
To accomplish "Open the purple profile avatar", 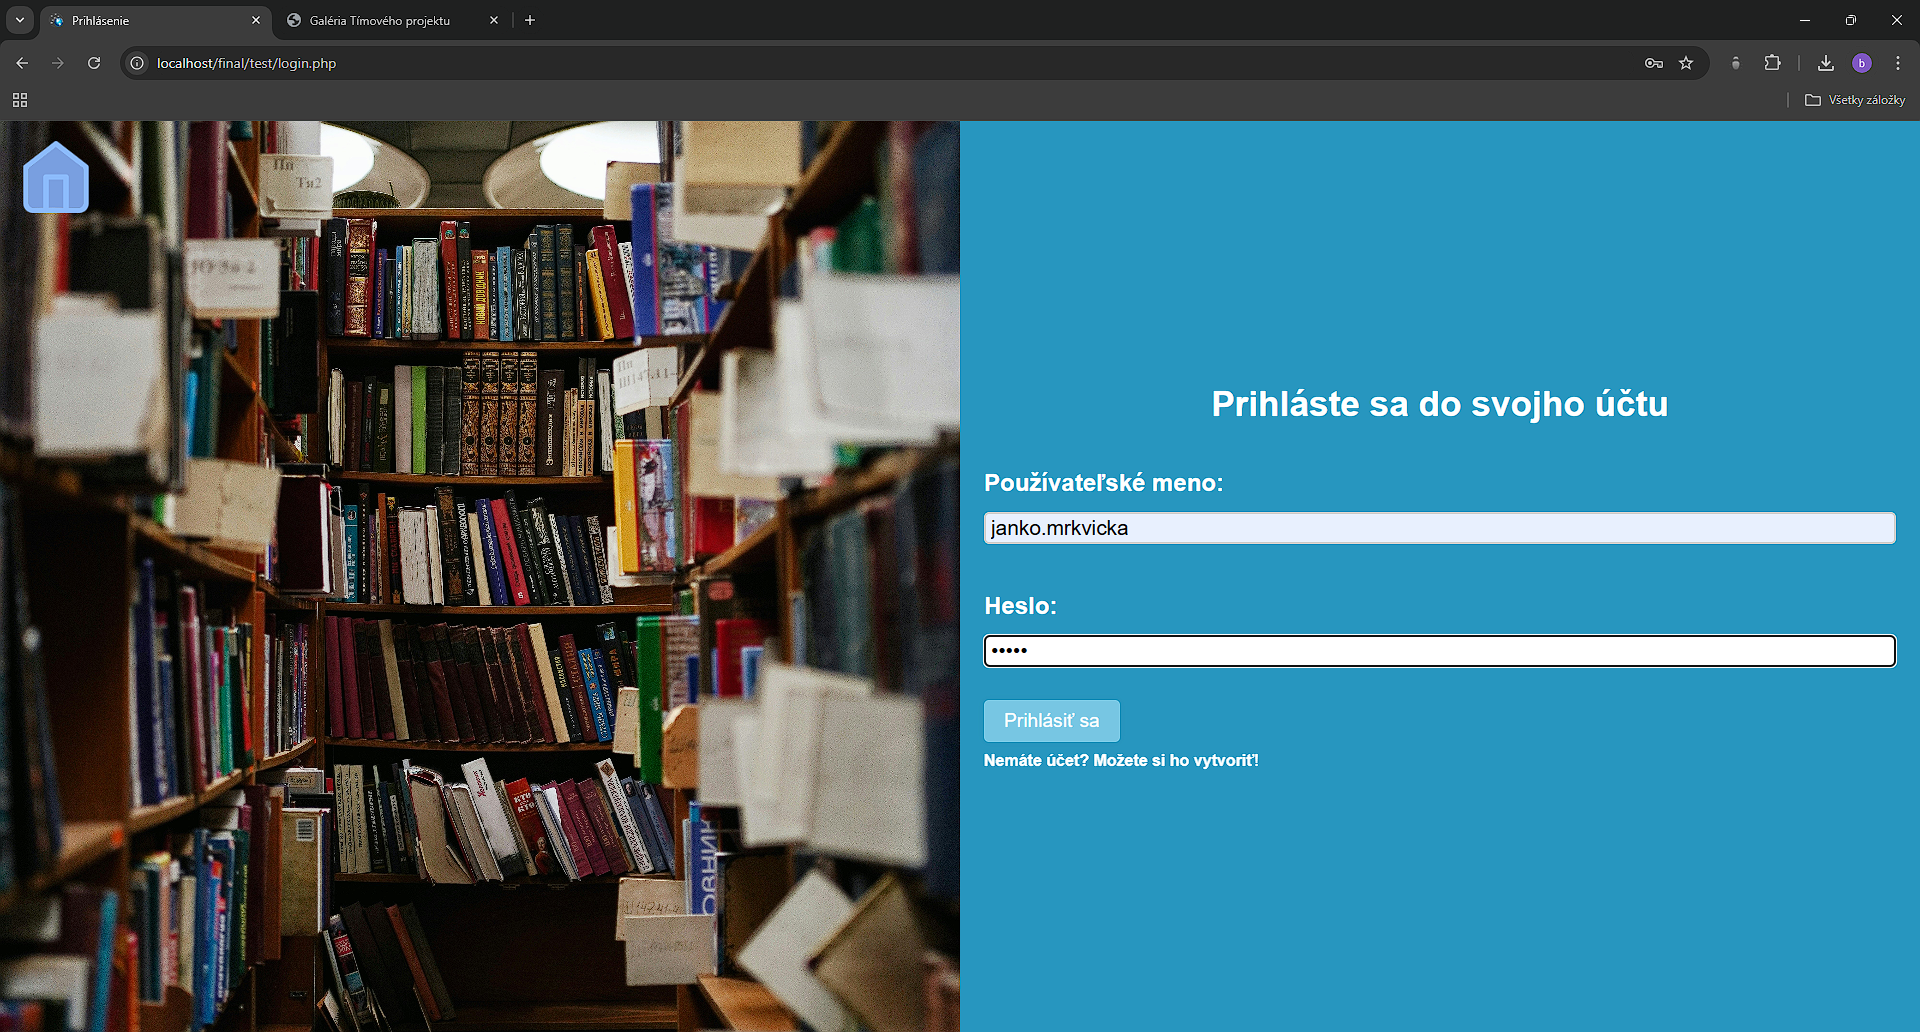I will 1861,63.
